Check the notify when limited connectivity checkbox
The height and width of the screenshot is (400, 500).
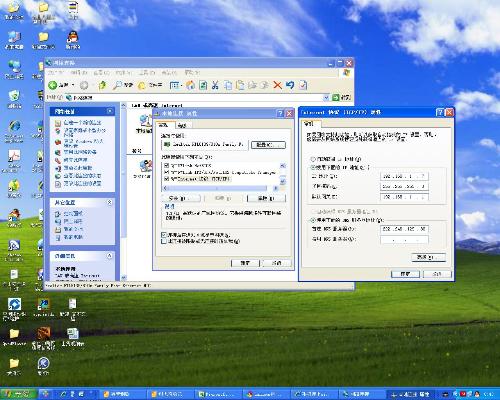[164, 241]
